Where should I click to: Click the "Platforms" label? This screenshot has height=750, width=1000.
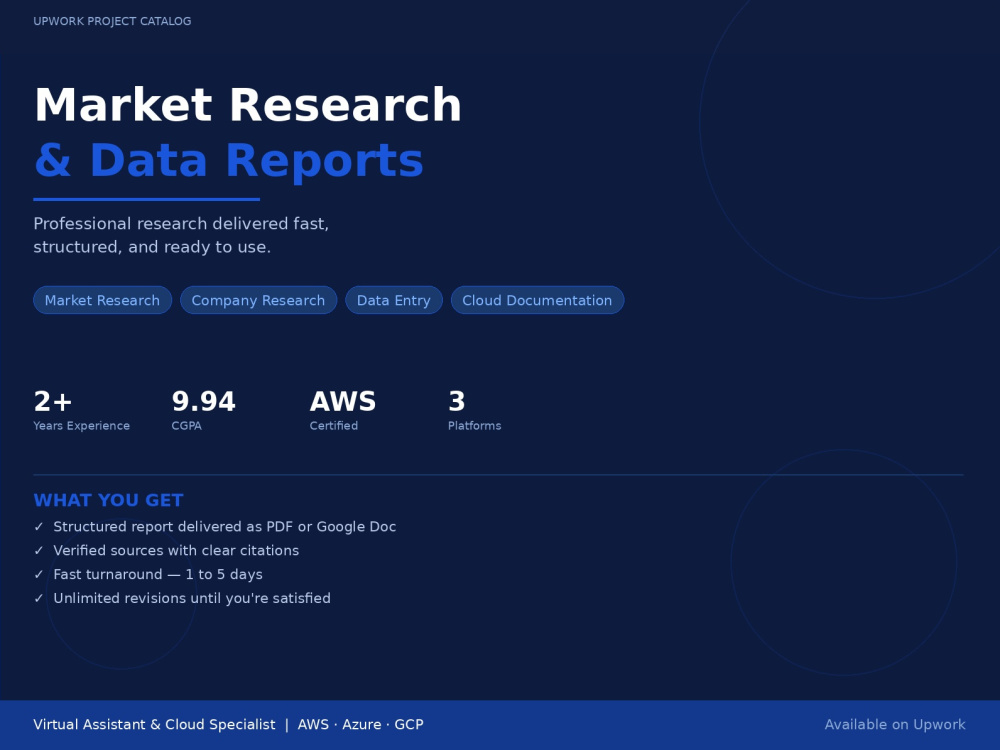coord(474,425)
